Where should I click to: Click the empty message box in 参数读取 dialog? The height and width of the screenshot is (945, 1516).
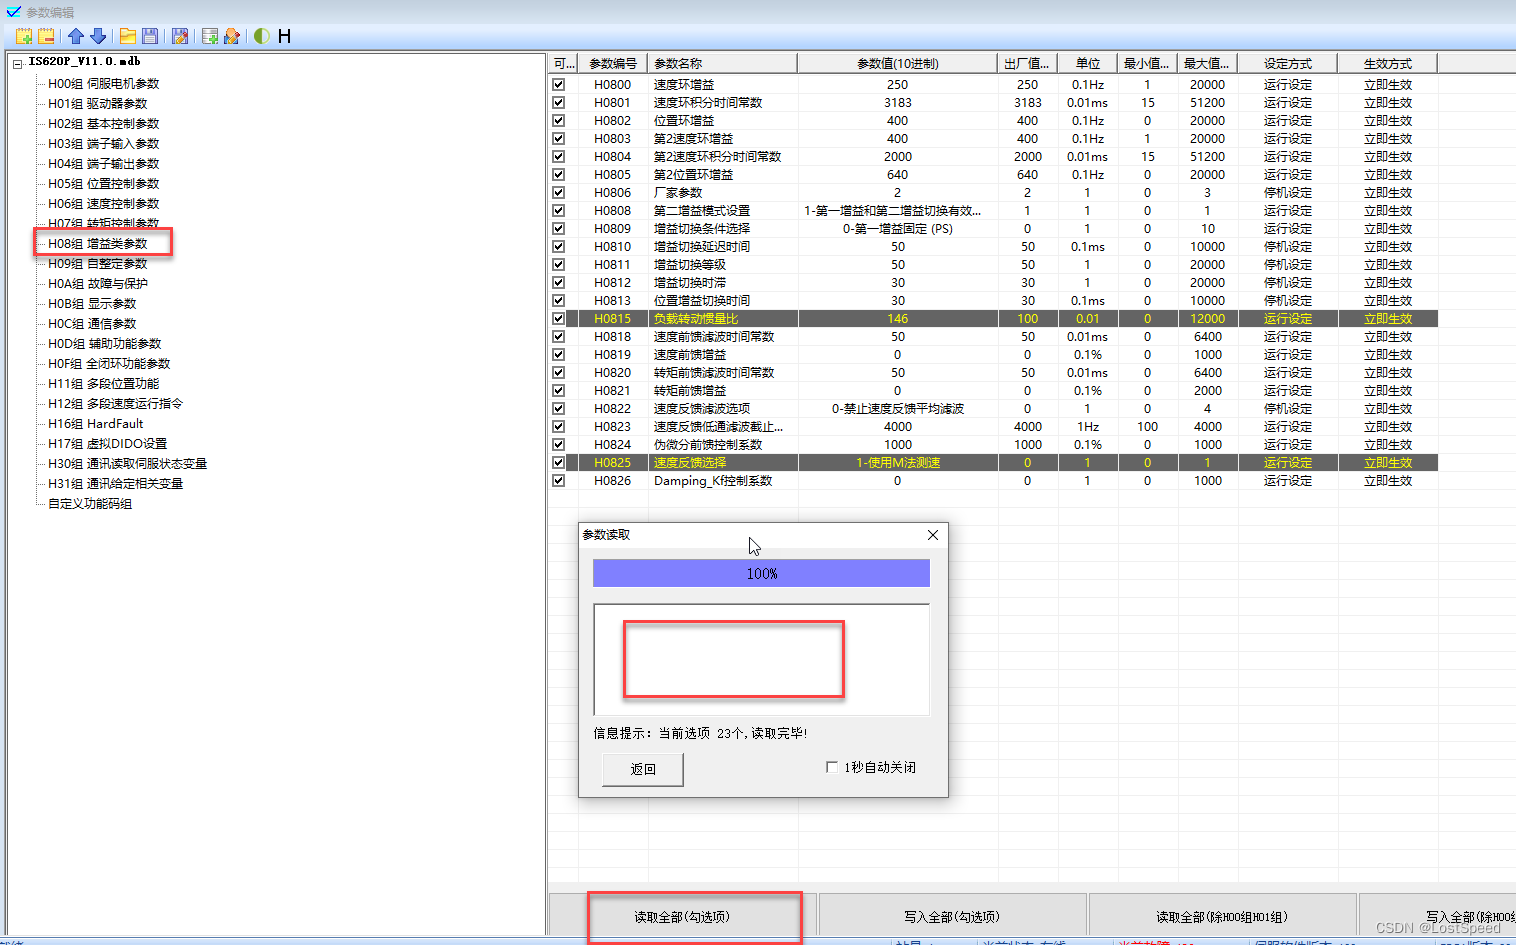click(x=761, y=660)
